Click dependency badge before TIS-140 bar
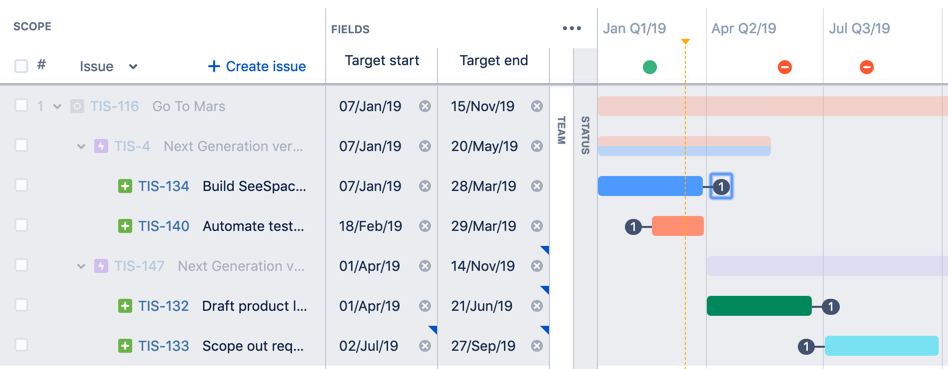This screenshot has width=948, height=369. (633, 227)
